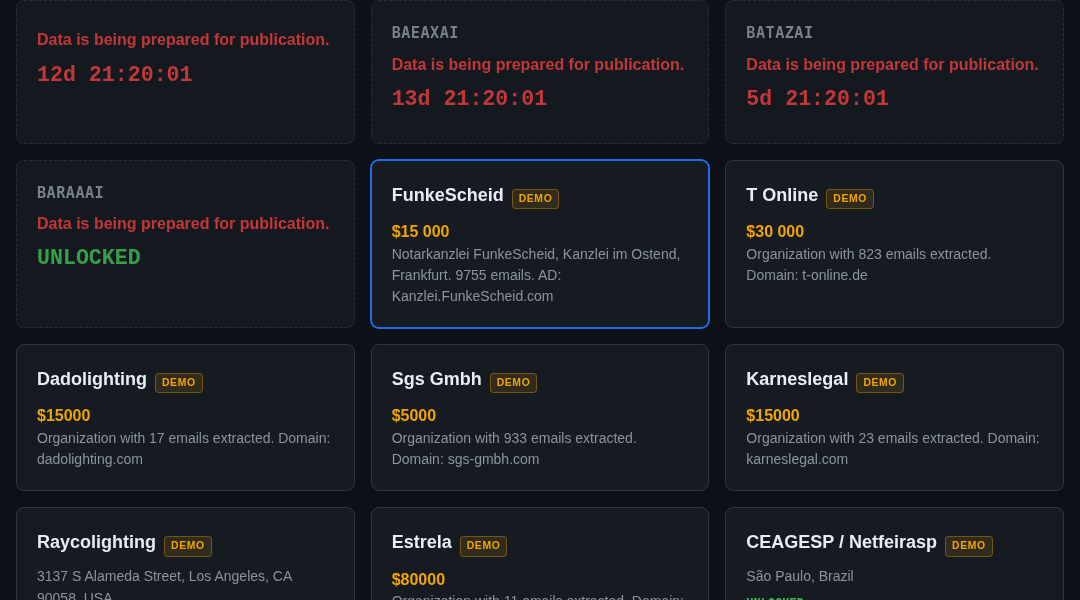This screenshot has height=600, width=1080.
Task: Click the São Paulo, Brazil location text
Action: [800, 576]
